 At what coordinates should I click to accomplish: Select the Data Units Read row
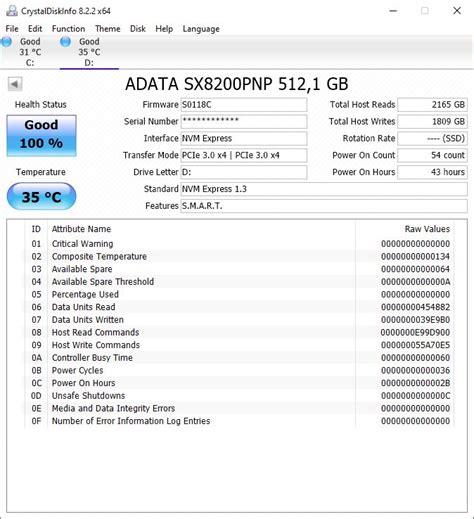[239, 307]
